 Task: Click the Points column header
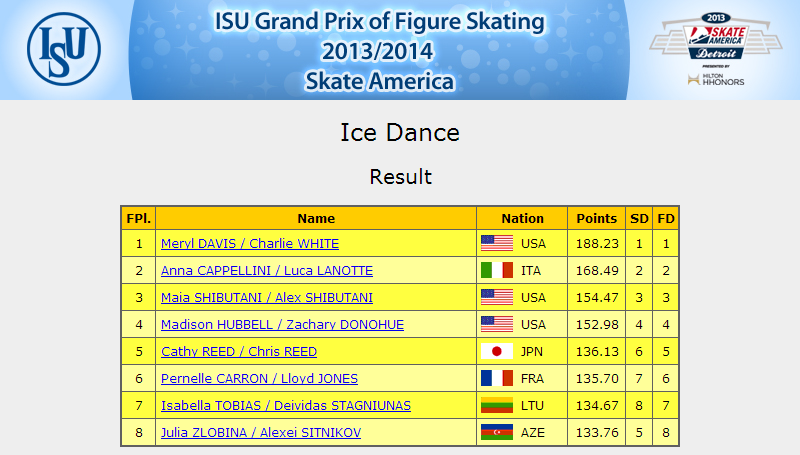[596, 218]
